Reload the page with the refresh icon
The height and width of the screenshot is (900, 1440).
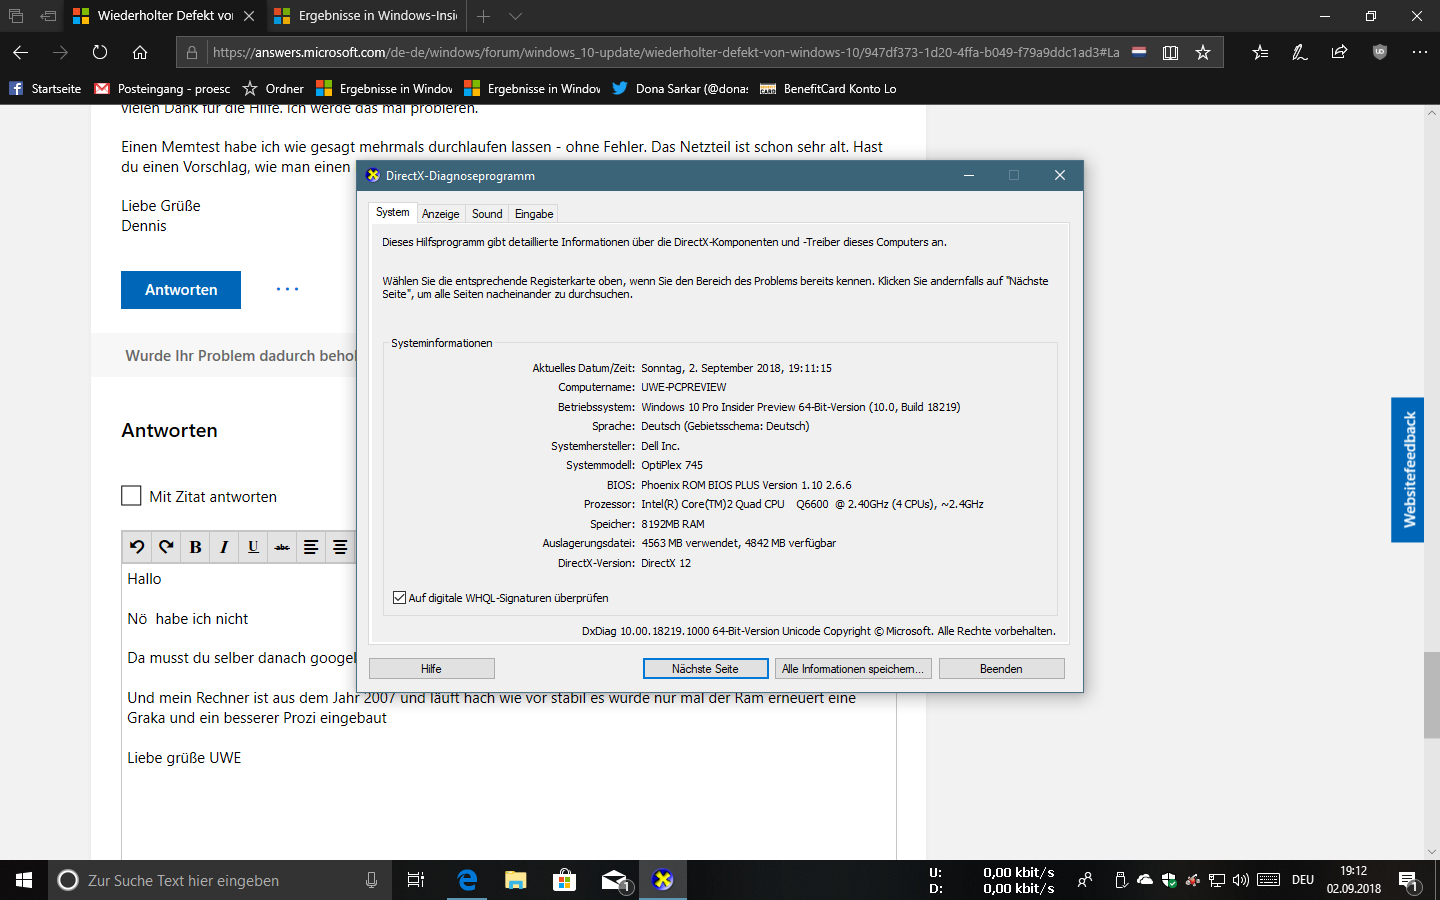100,52
